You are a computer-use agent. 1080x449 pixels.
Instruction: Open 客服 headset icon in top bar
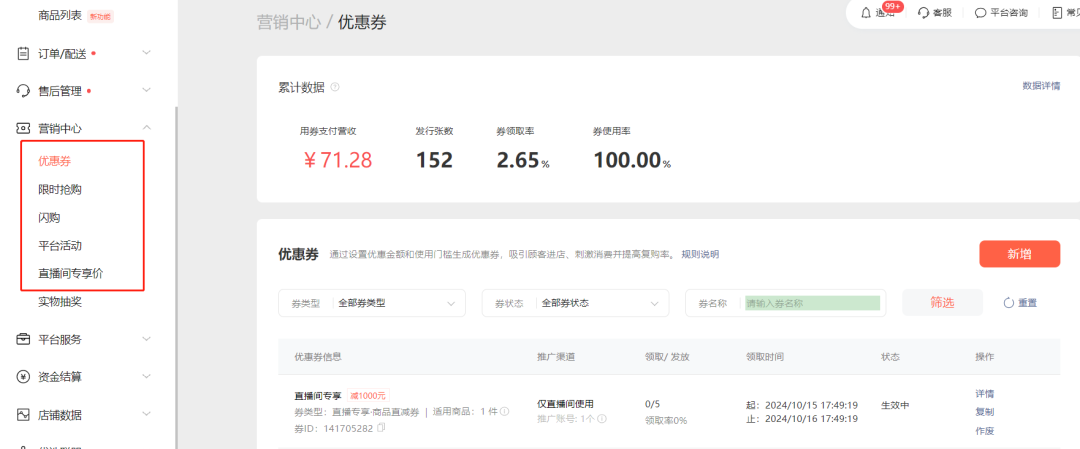click(x=923, y=13)
